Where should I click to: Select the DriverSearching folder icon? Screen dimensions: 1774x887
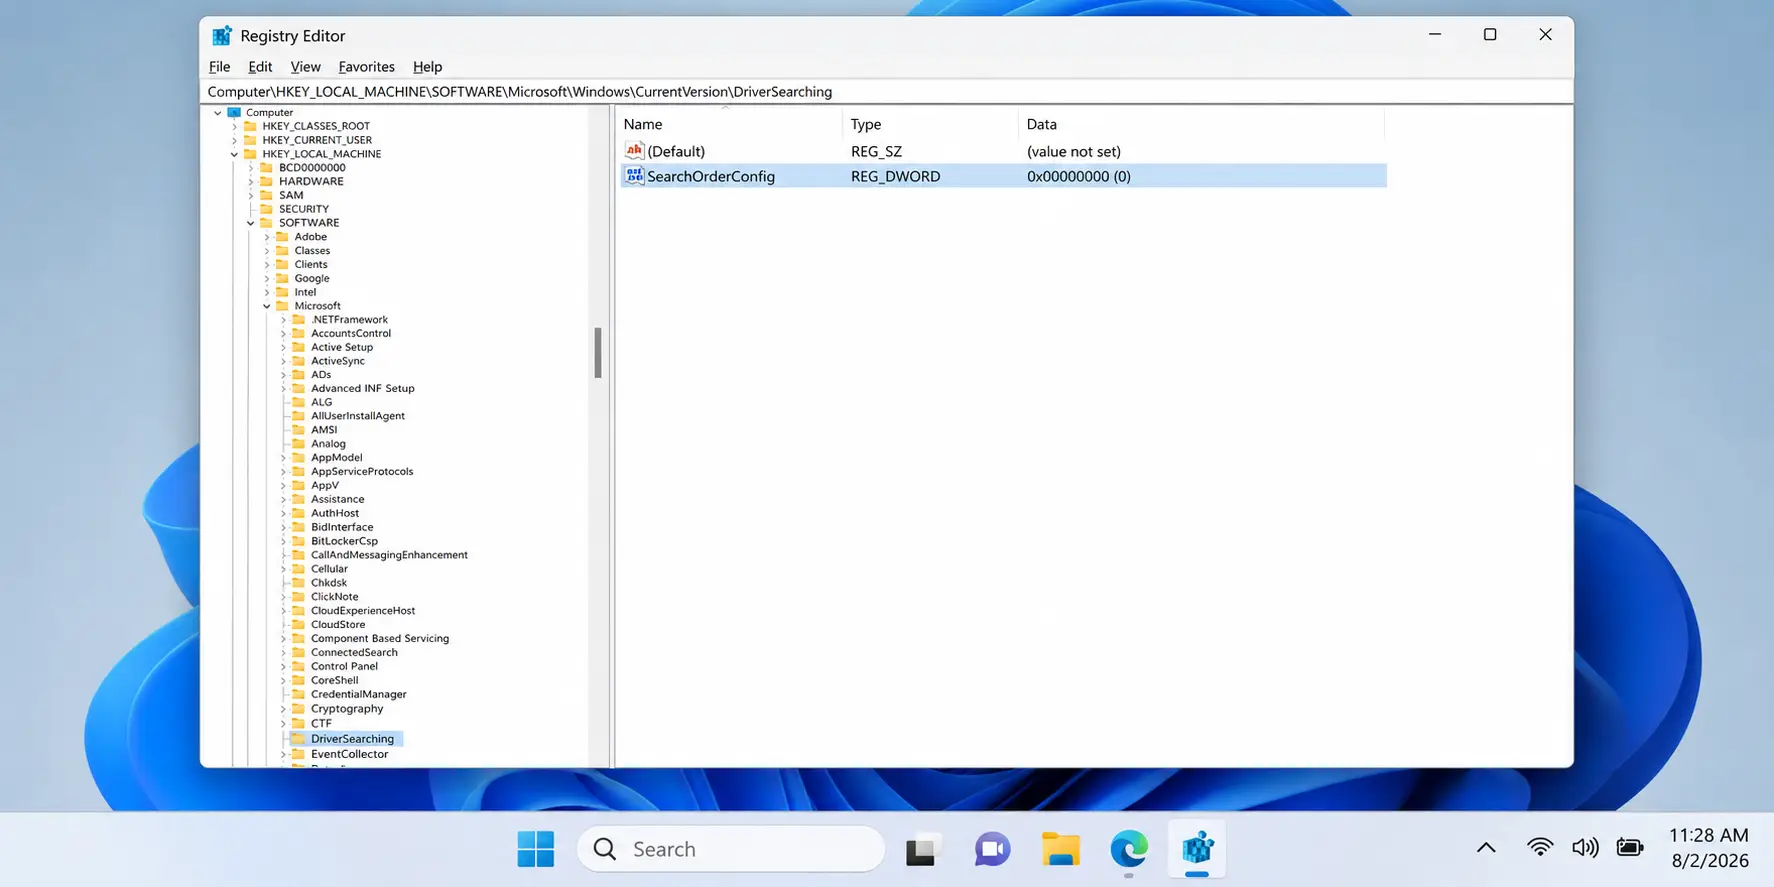(x=298, y=739)
